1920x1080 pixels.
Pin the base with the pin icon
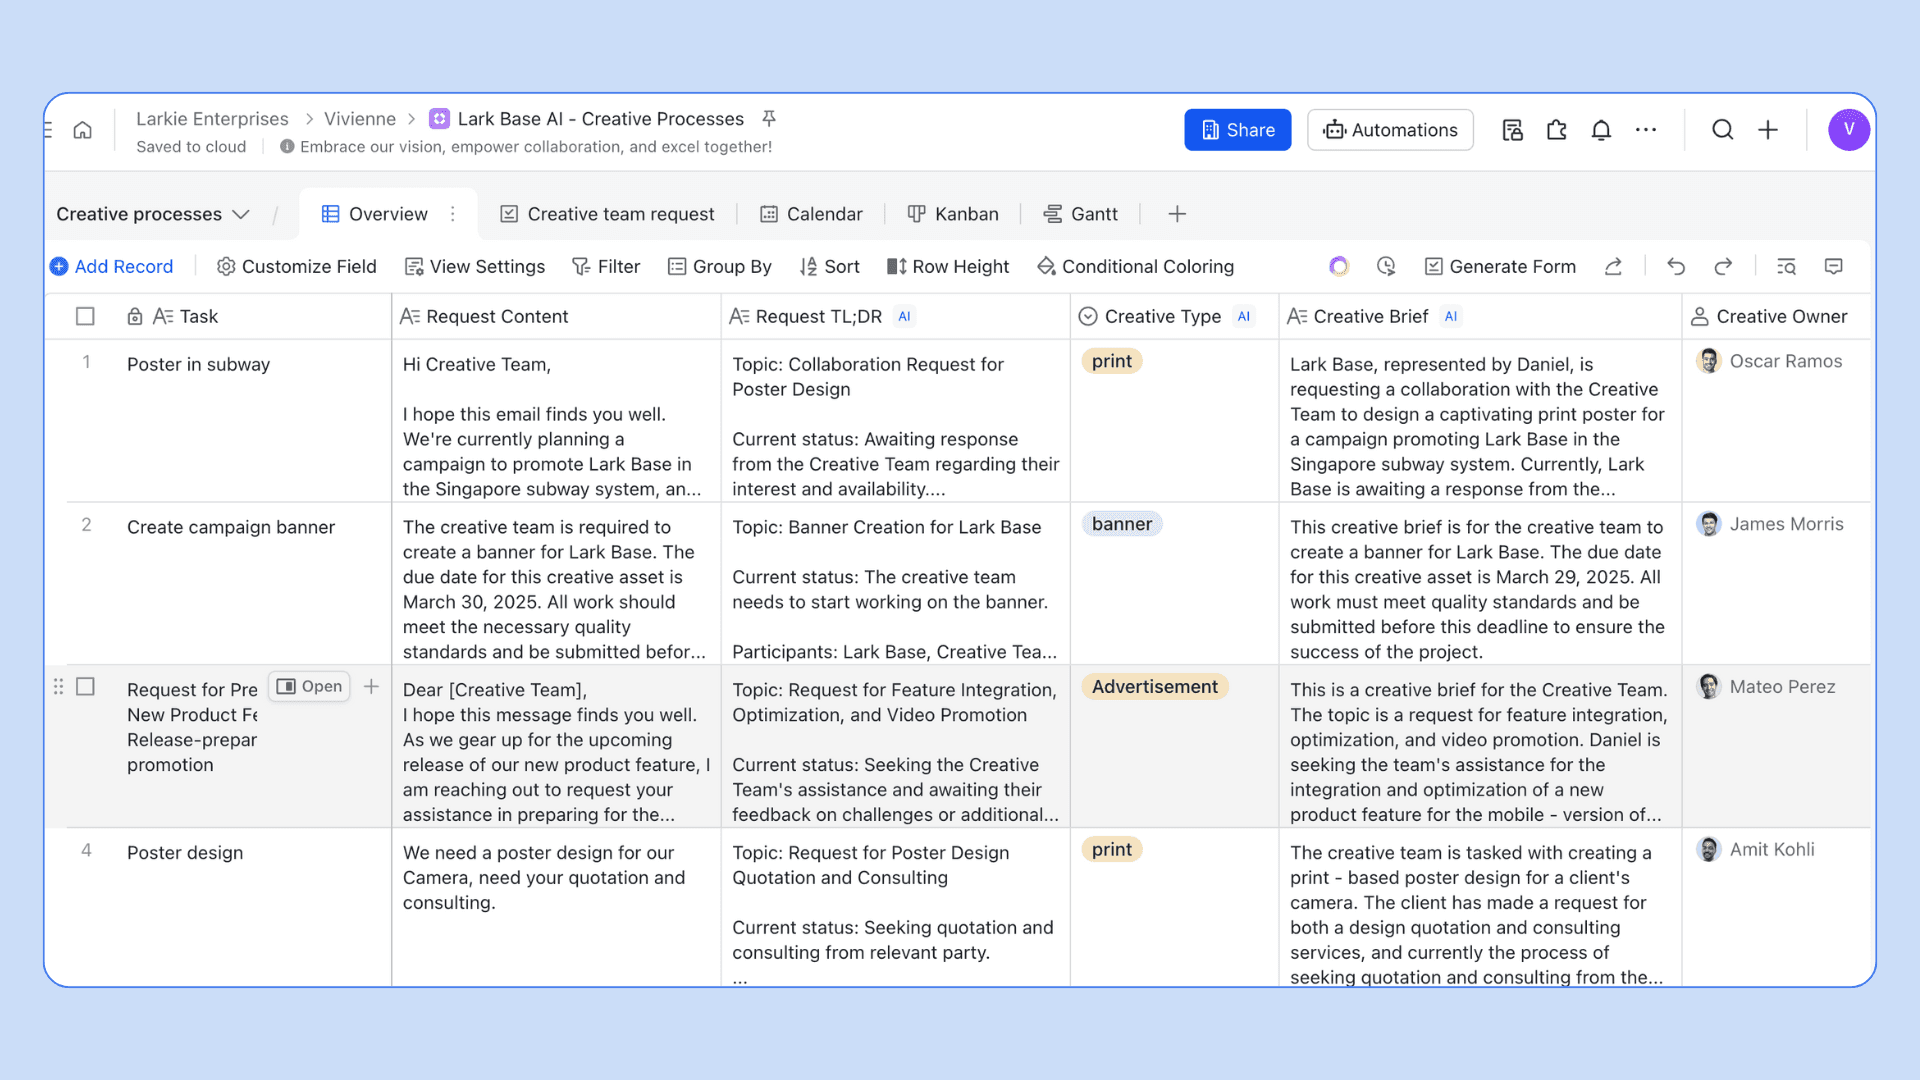[769, 119]
